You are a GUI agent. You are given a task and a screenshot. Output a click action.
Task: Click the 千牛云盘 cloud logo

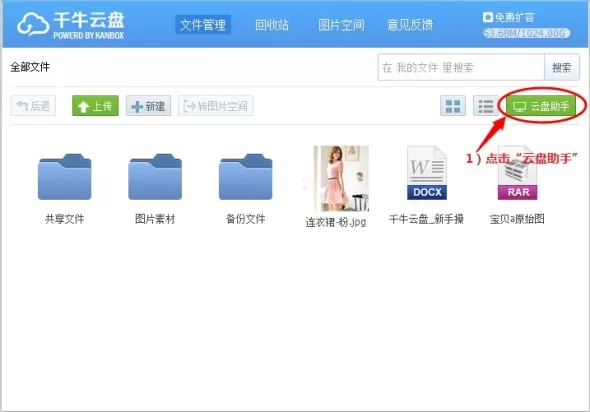pos(70,25)
